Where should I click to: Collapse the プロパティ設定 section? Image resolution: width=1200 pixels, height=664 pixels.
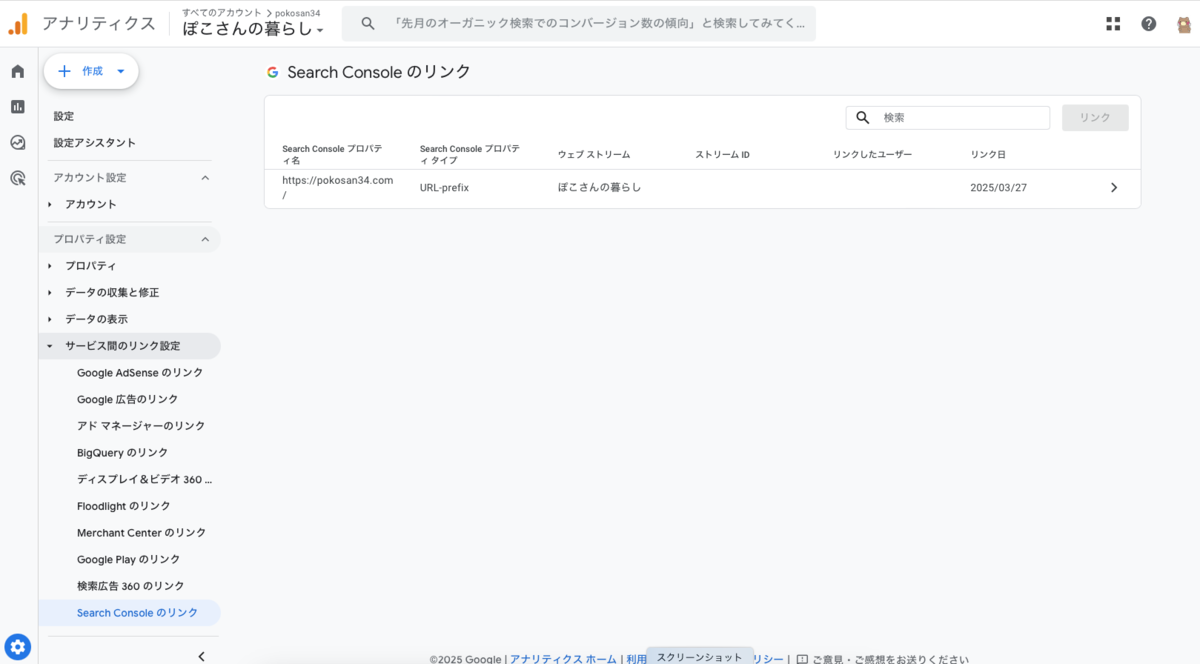(205, 239)
